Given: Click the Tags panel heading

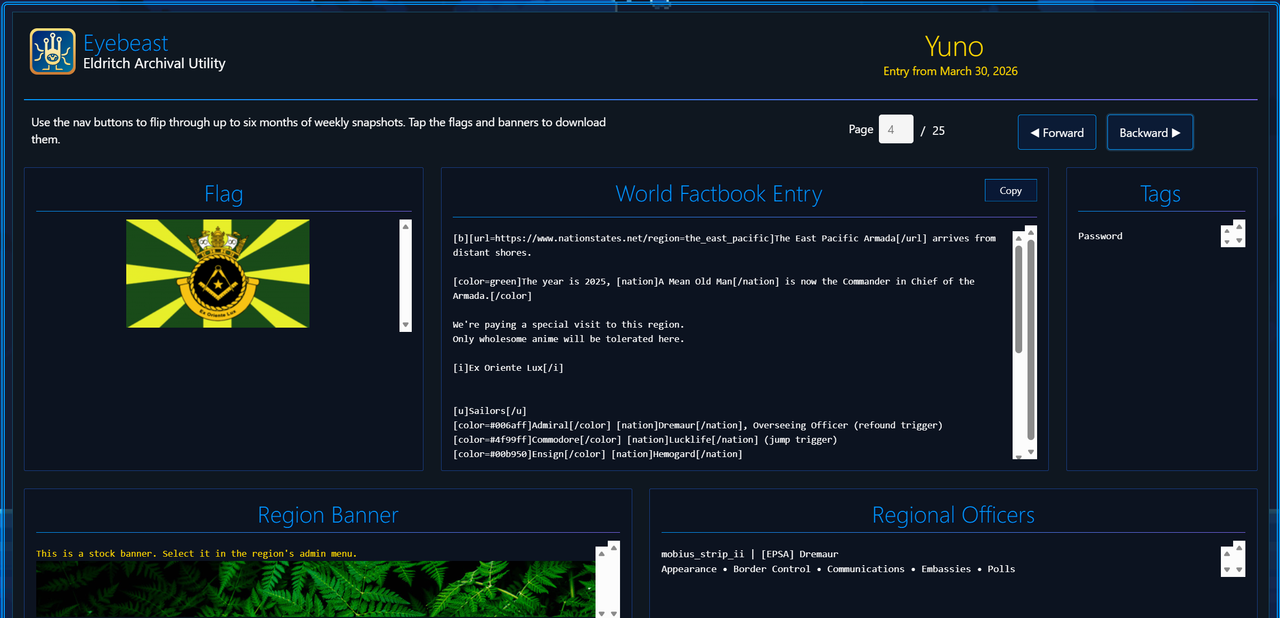Looking at the screenshot, I should pyautogui.click(x=1160, y=194).
